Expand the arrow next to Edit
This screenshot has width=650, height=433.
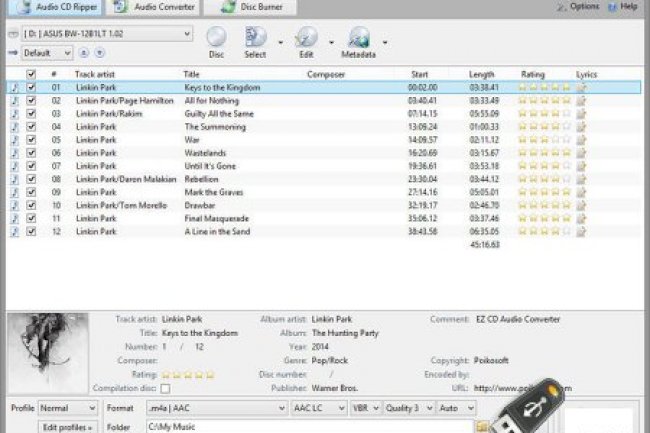click(x=331, y=42)
